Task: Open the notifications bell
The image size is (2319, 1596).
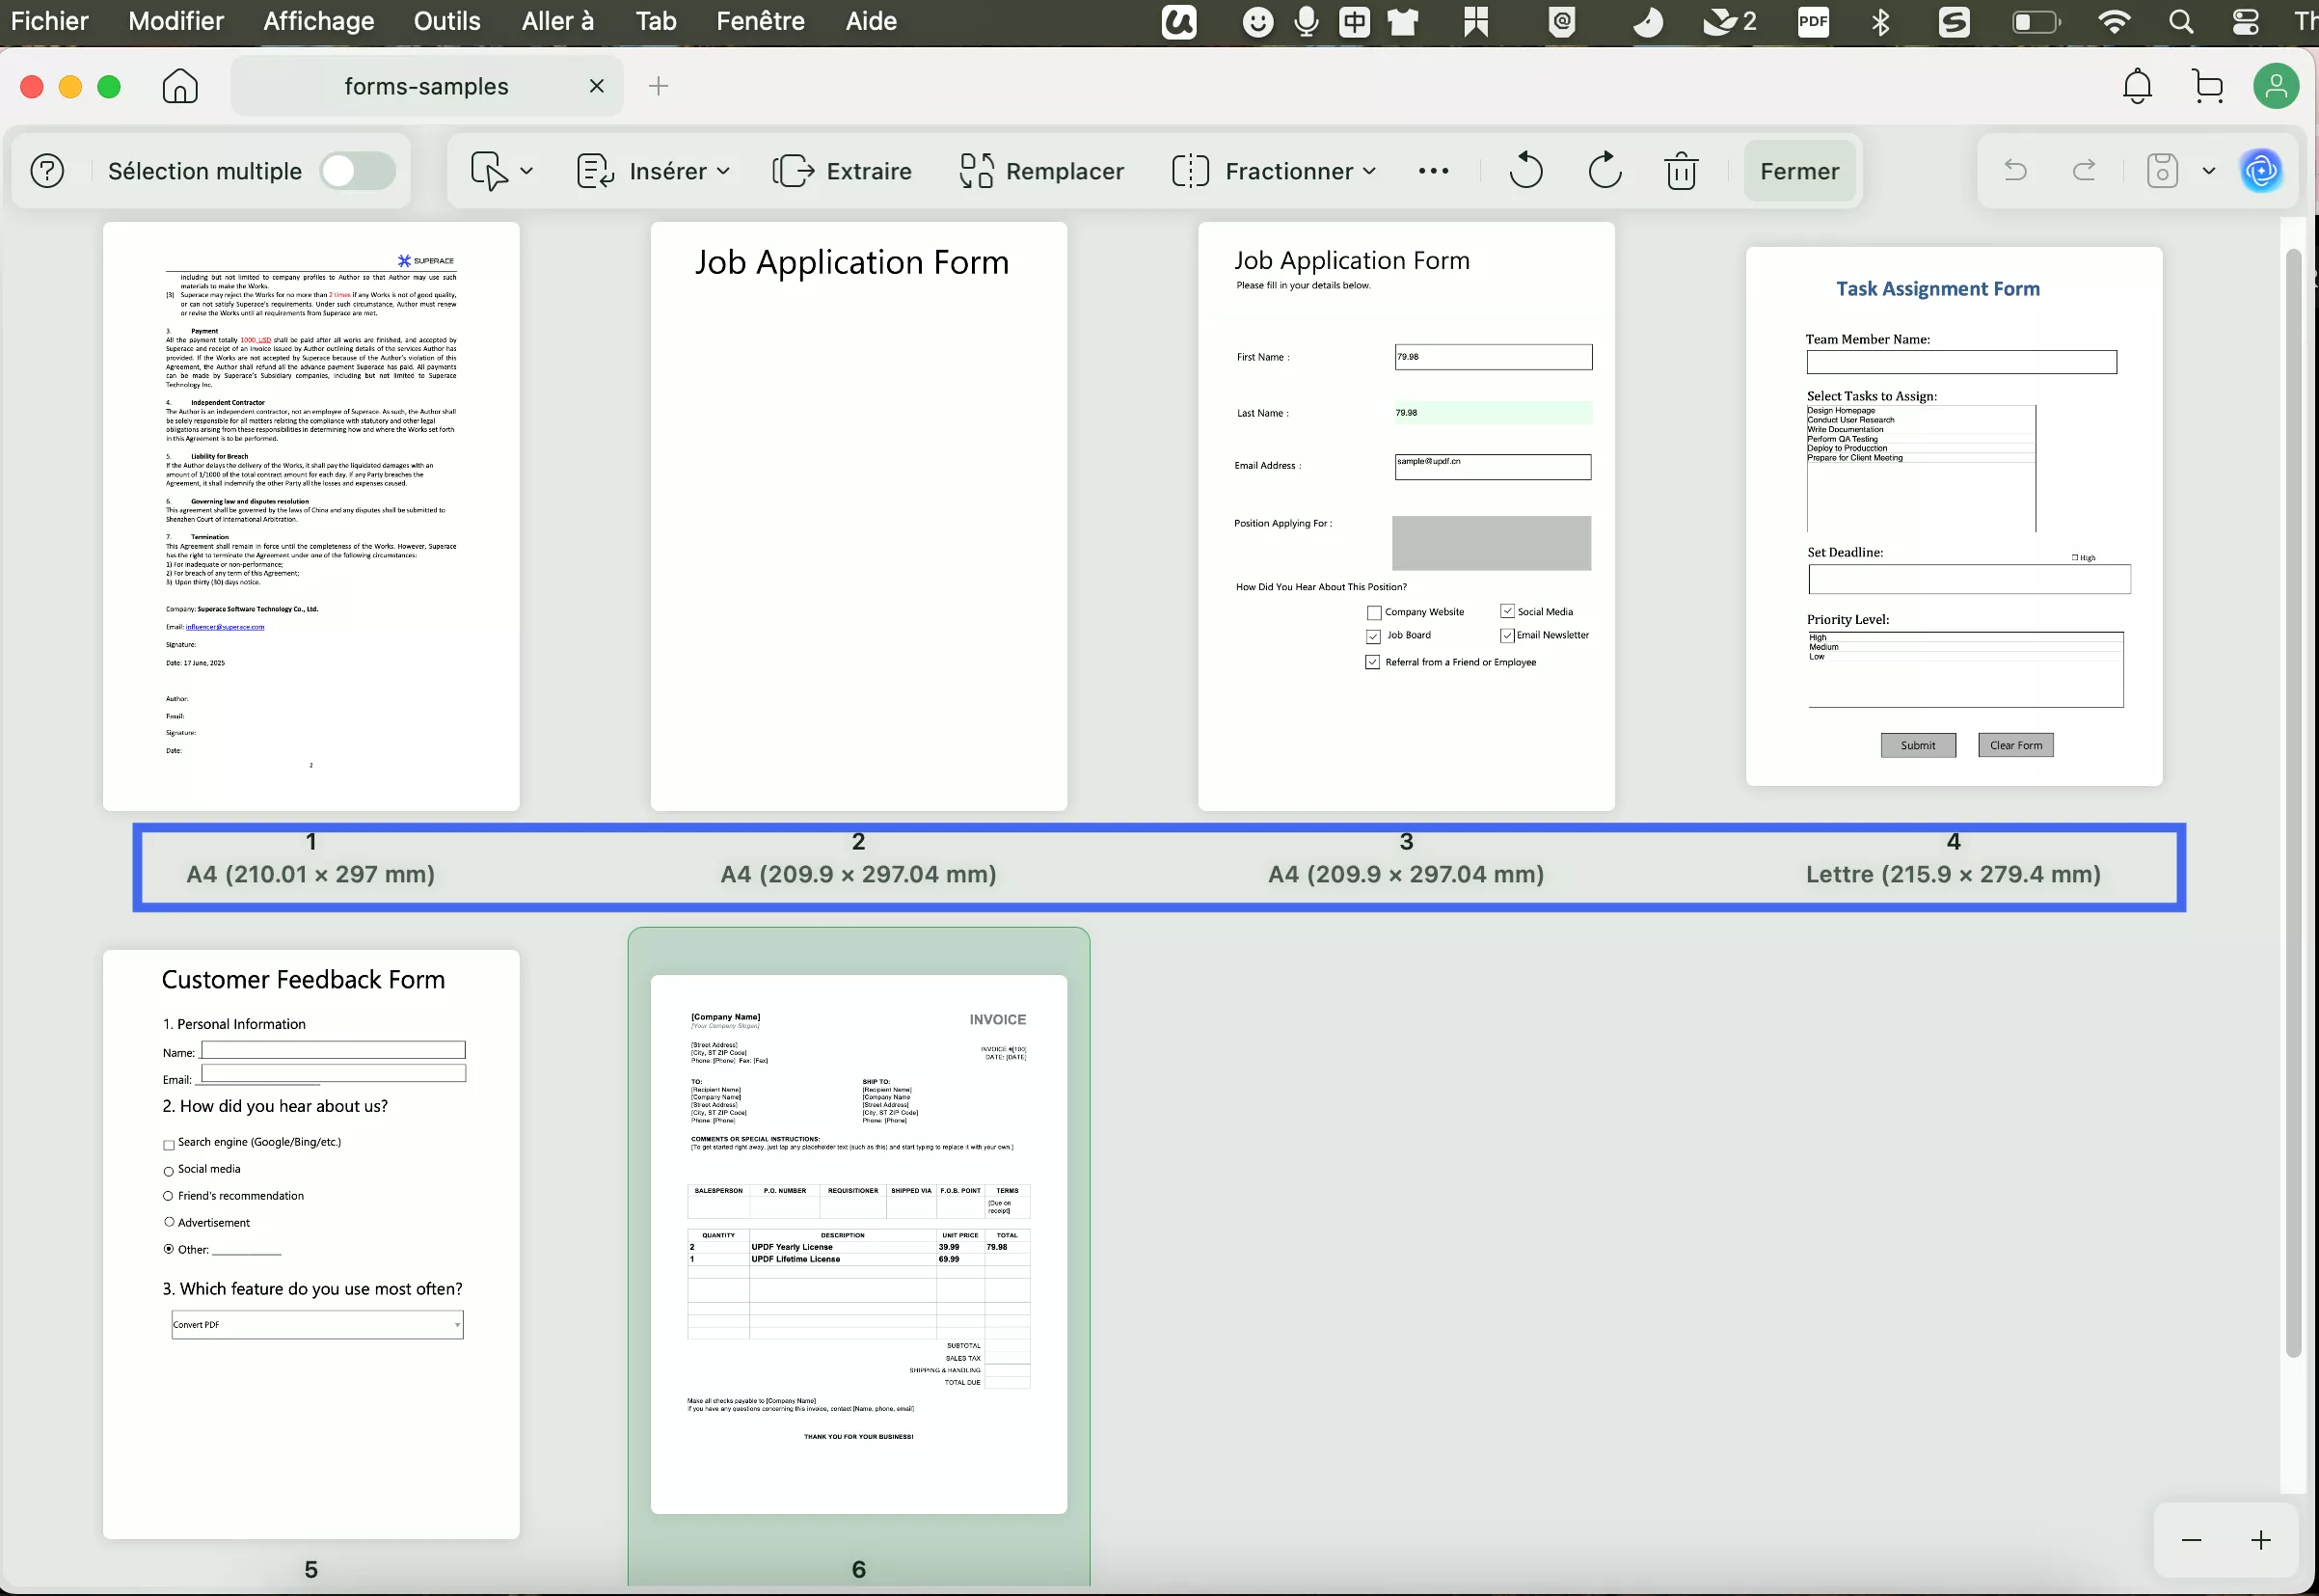Action: point(2137,87)
